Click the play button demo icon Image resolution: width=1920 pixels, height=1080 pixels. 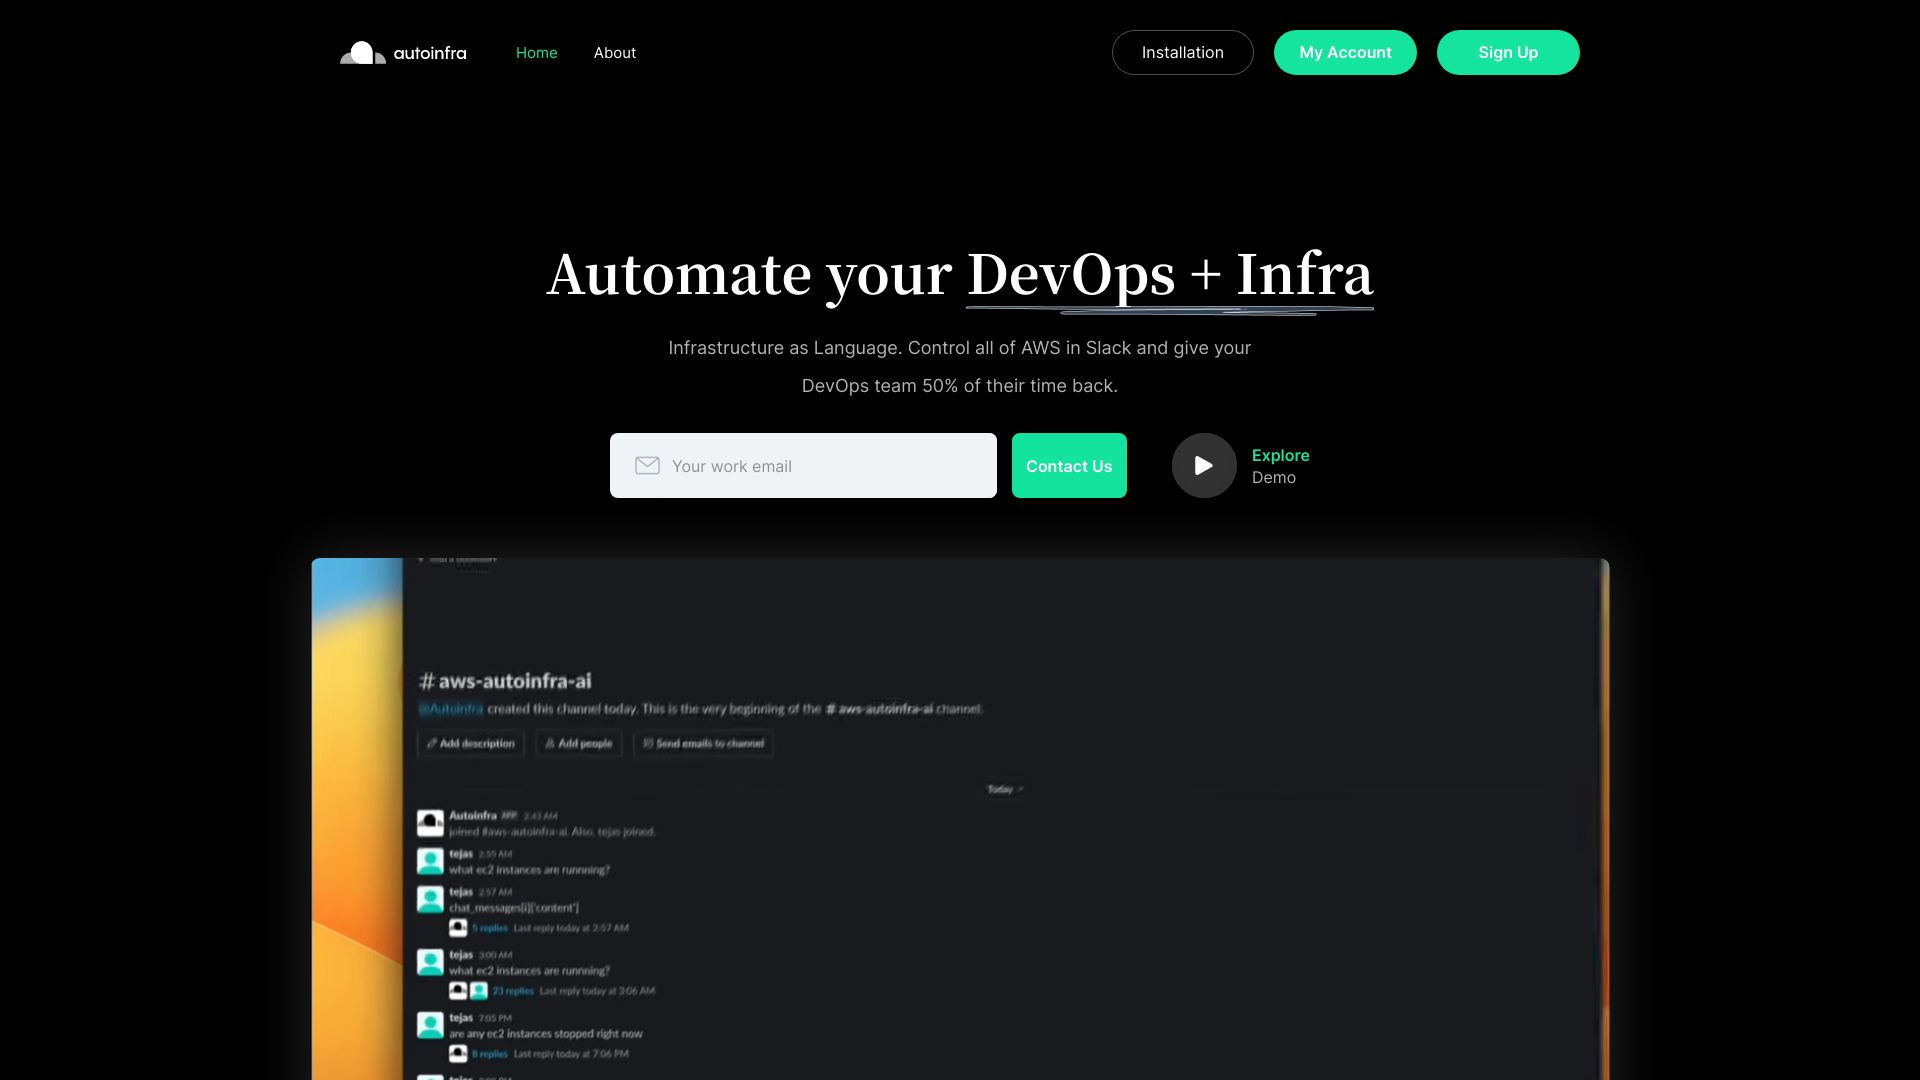click(x=1203, y=464)
